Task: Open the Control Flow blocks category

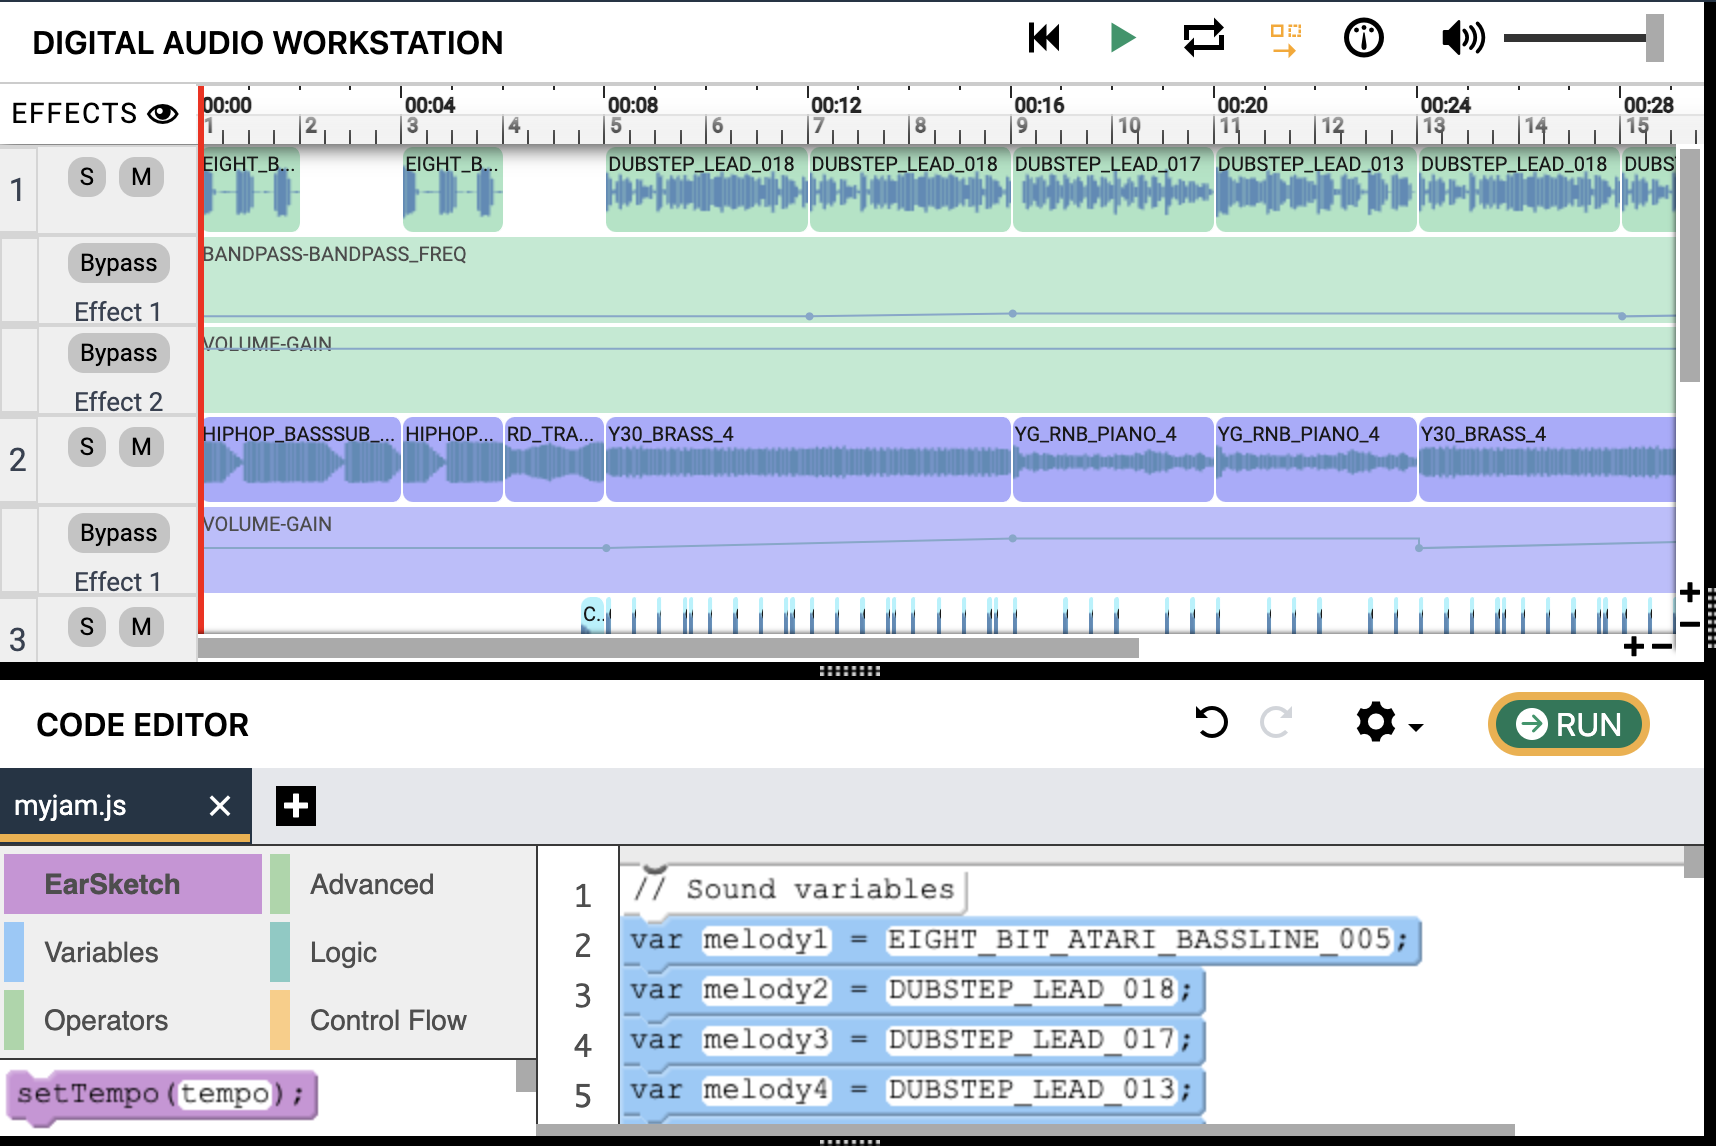Action: (x=388, y=1020)
